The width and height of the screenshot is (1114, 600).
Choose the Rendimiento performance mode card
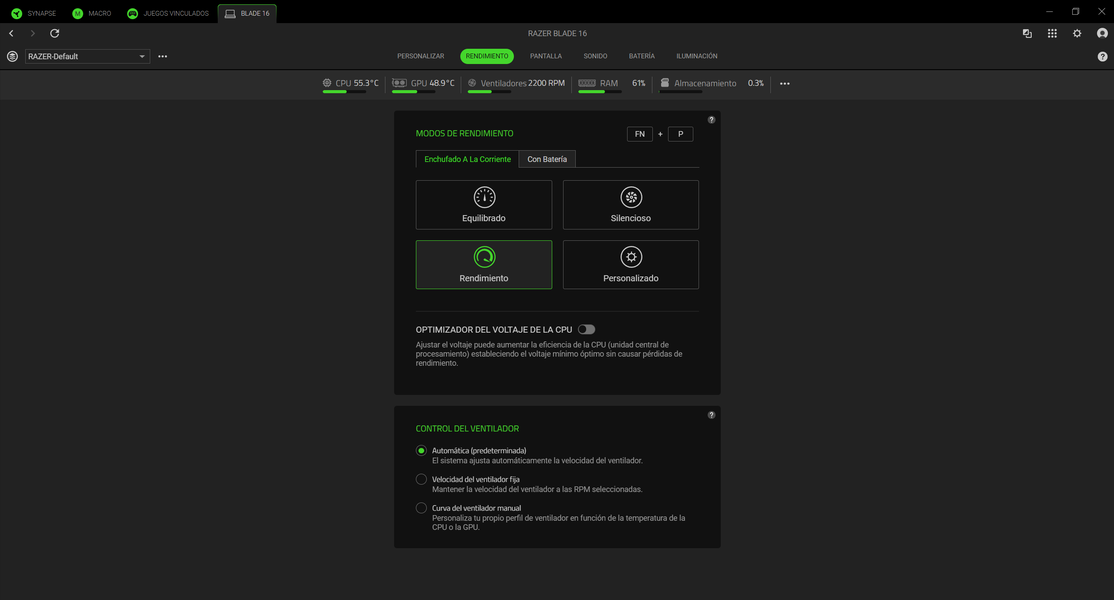484,265
